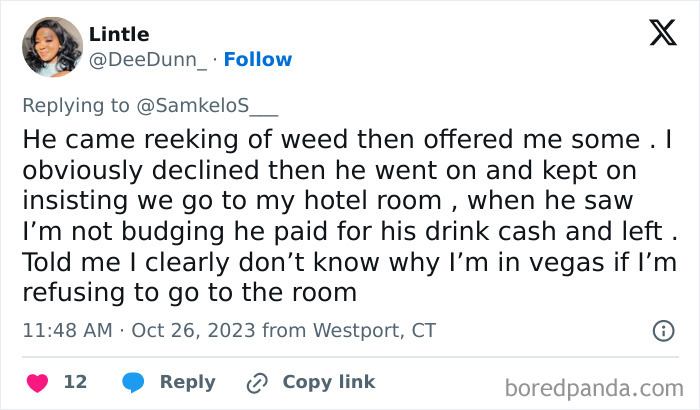Open the @DeeDunn_ handle
The image size is (700, 410).
point(149,60)
